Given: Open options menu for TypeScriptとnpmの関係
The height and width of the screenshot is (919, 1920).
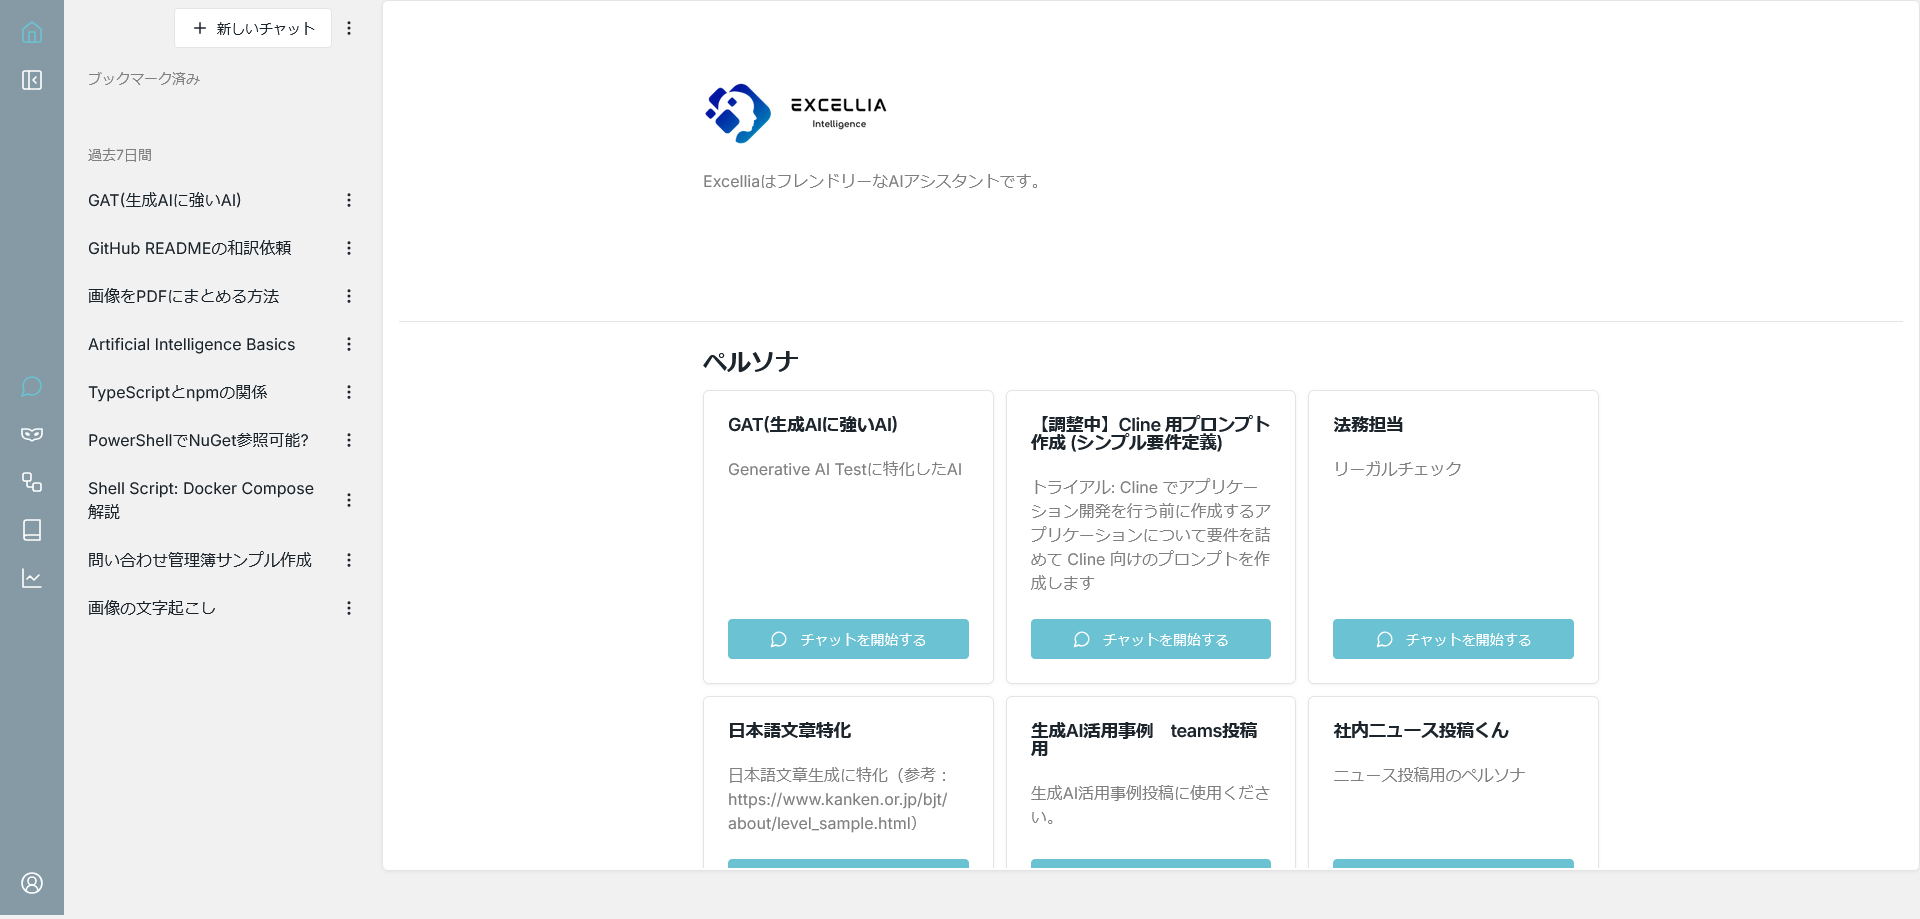Looking at the screenshot, I should click(x=349, y=392).
